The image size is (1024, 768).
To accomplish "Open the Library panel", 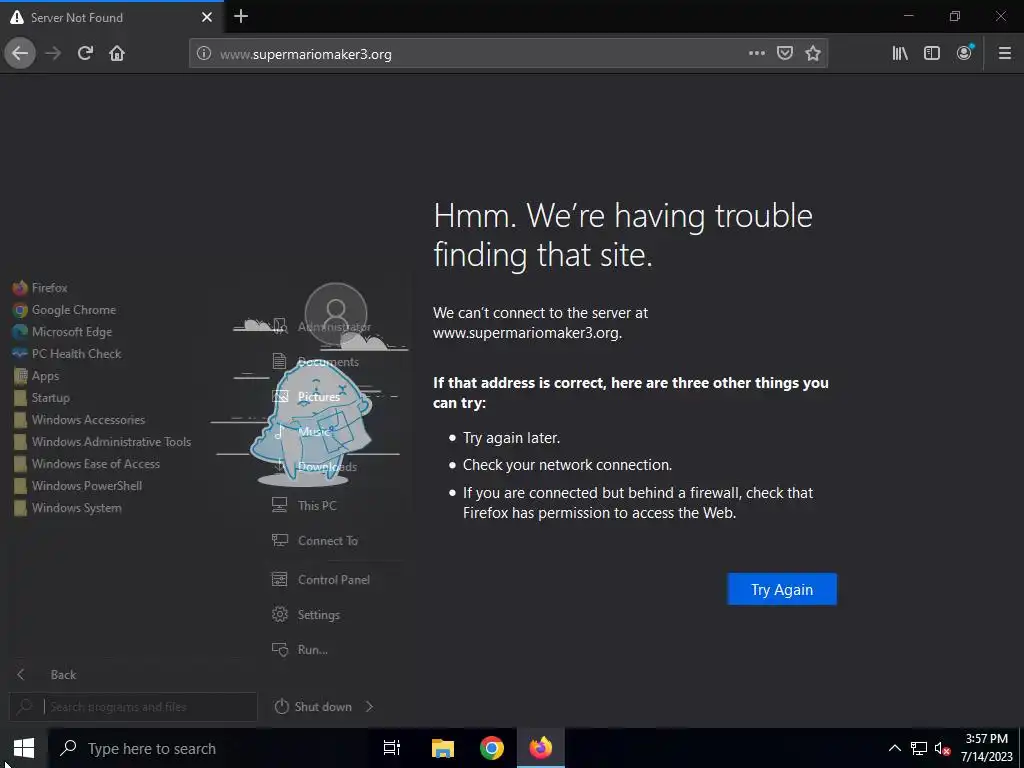I will (900, 54).
